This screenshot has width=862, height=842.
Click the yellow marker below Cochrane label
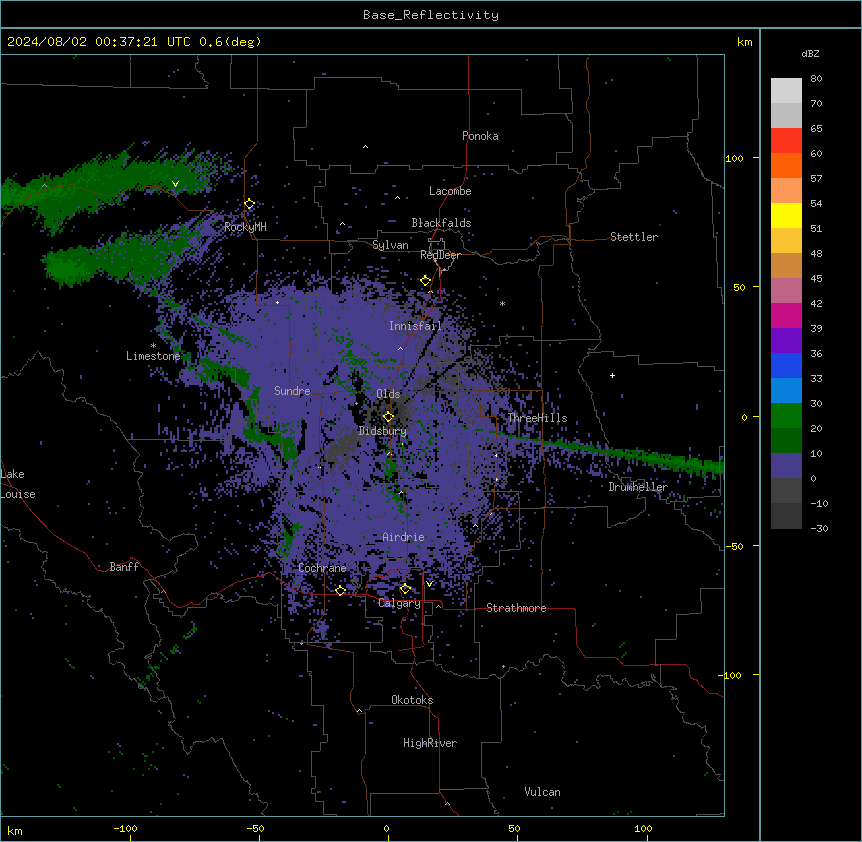[340, 590]
